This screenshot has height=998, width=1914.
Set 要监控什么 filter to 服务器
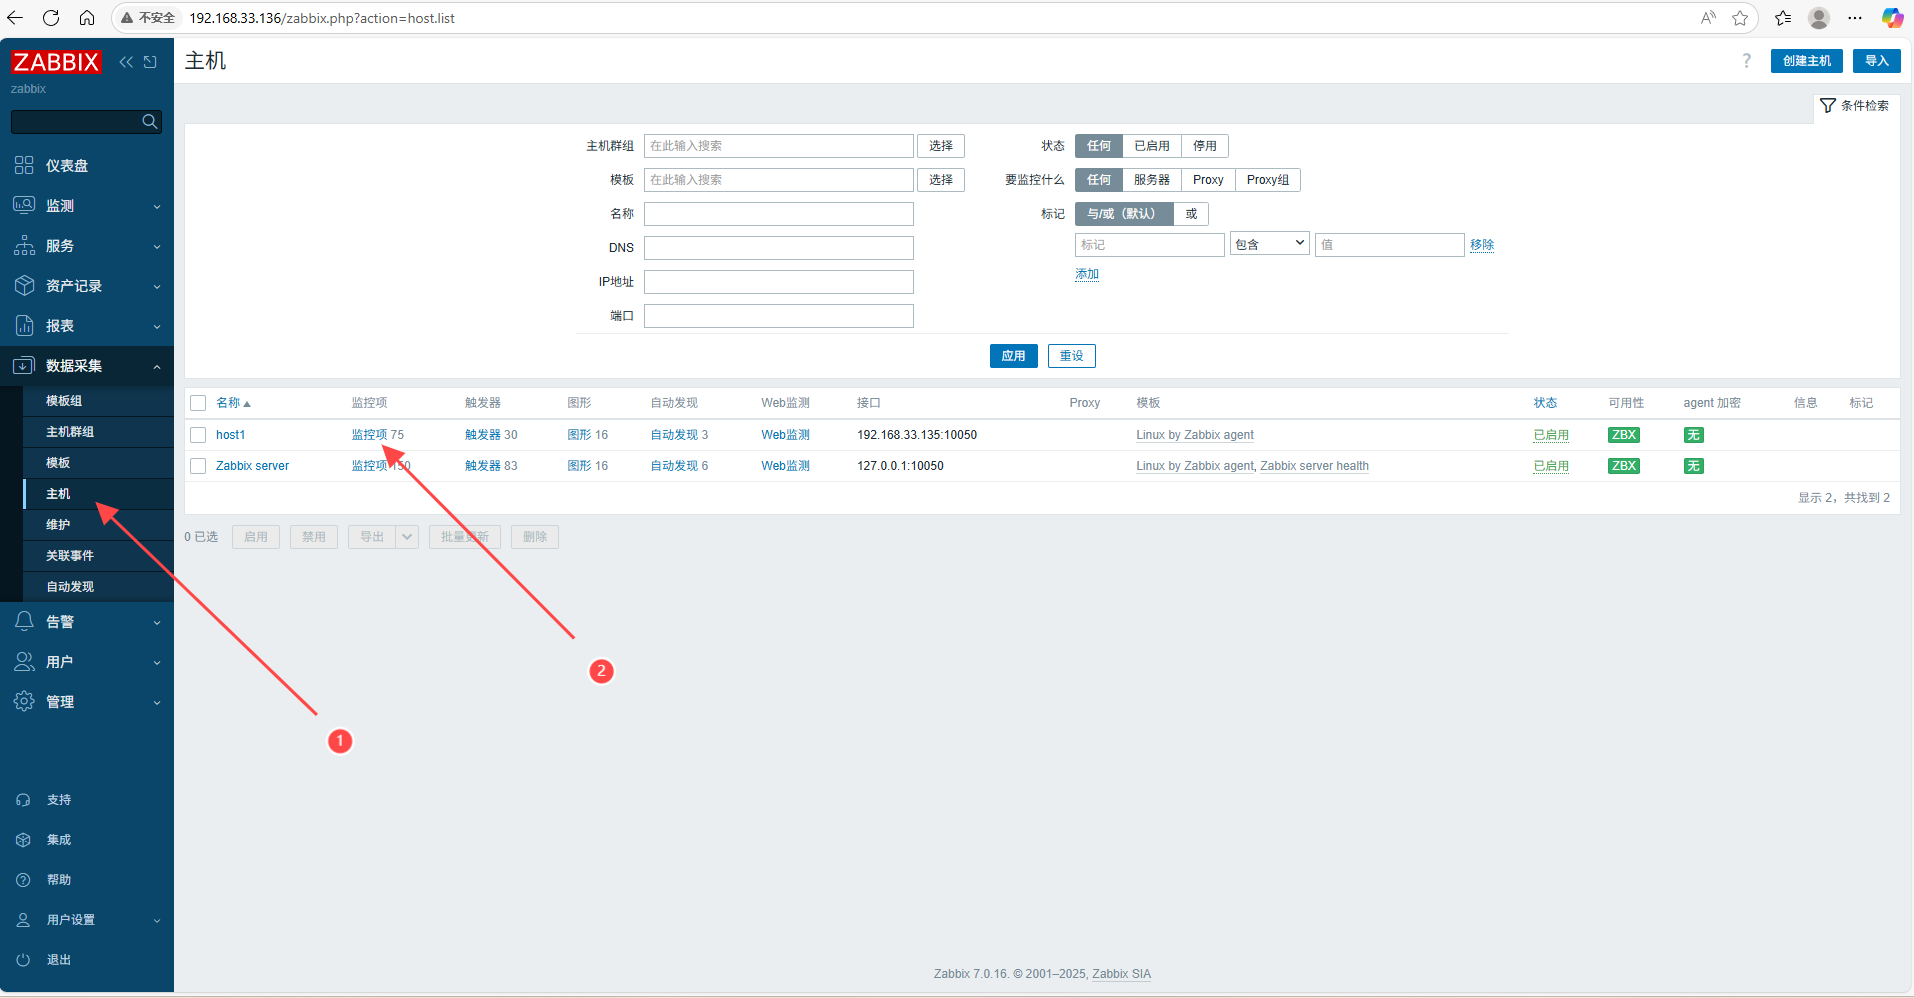coord(1151,180)
